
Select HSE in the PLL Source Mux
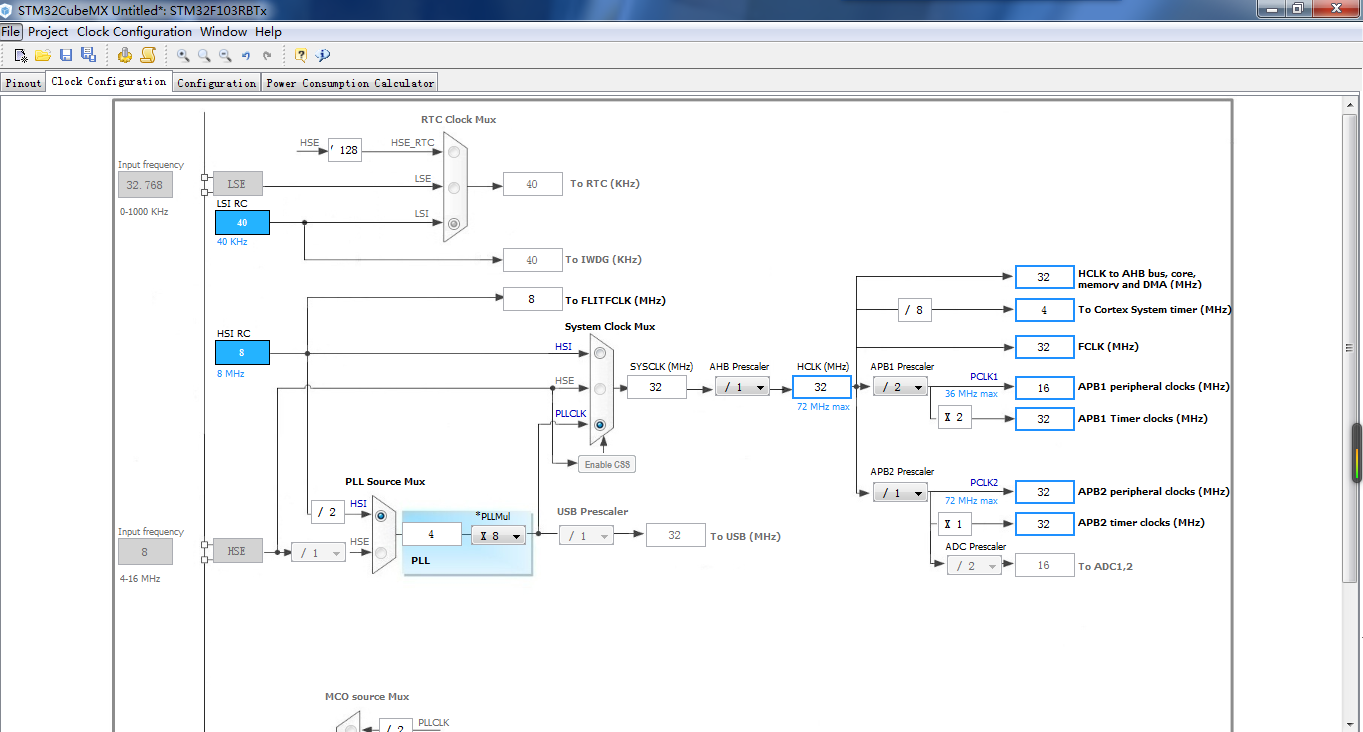tap(380, 552)
